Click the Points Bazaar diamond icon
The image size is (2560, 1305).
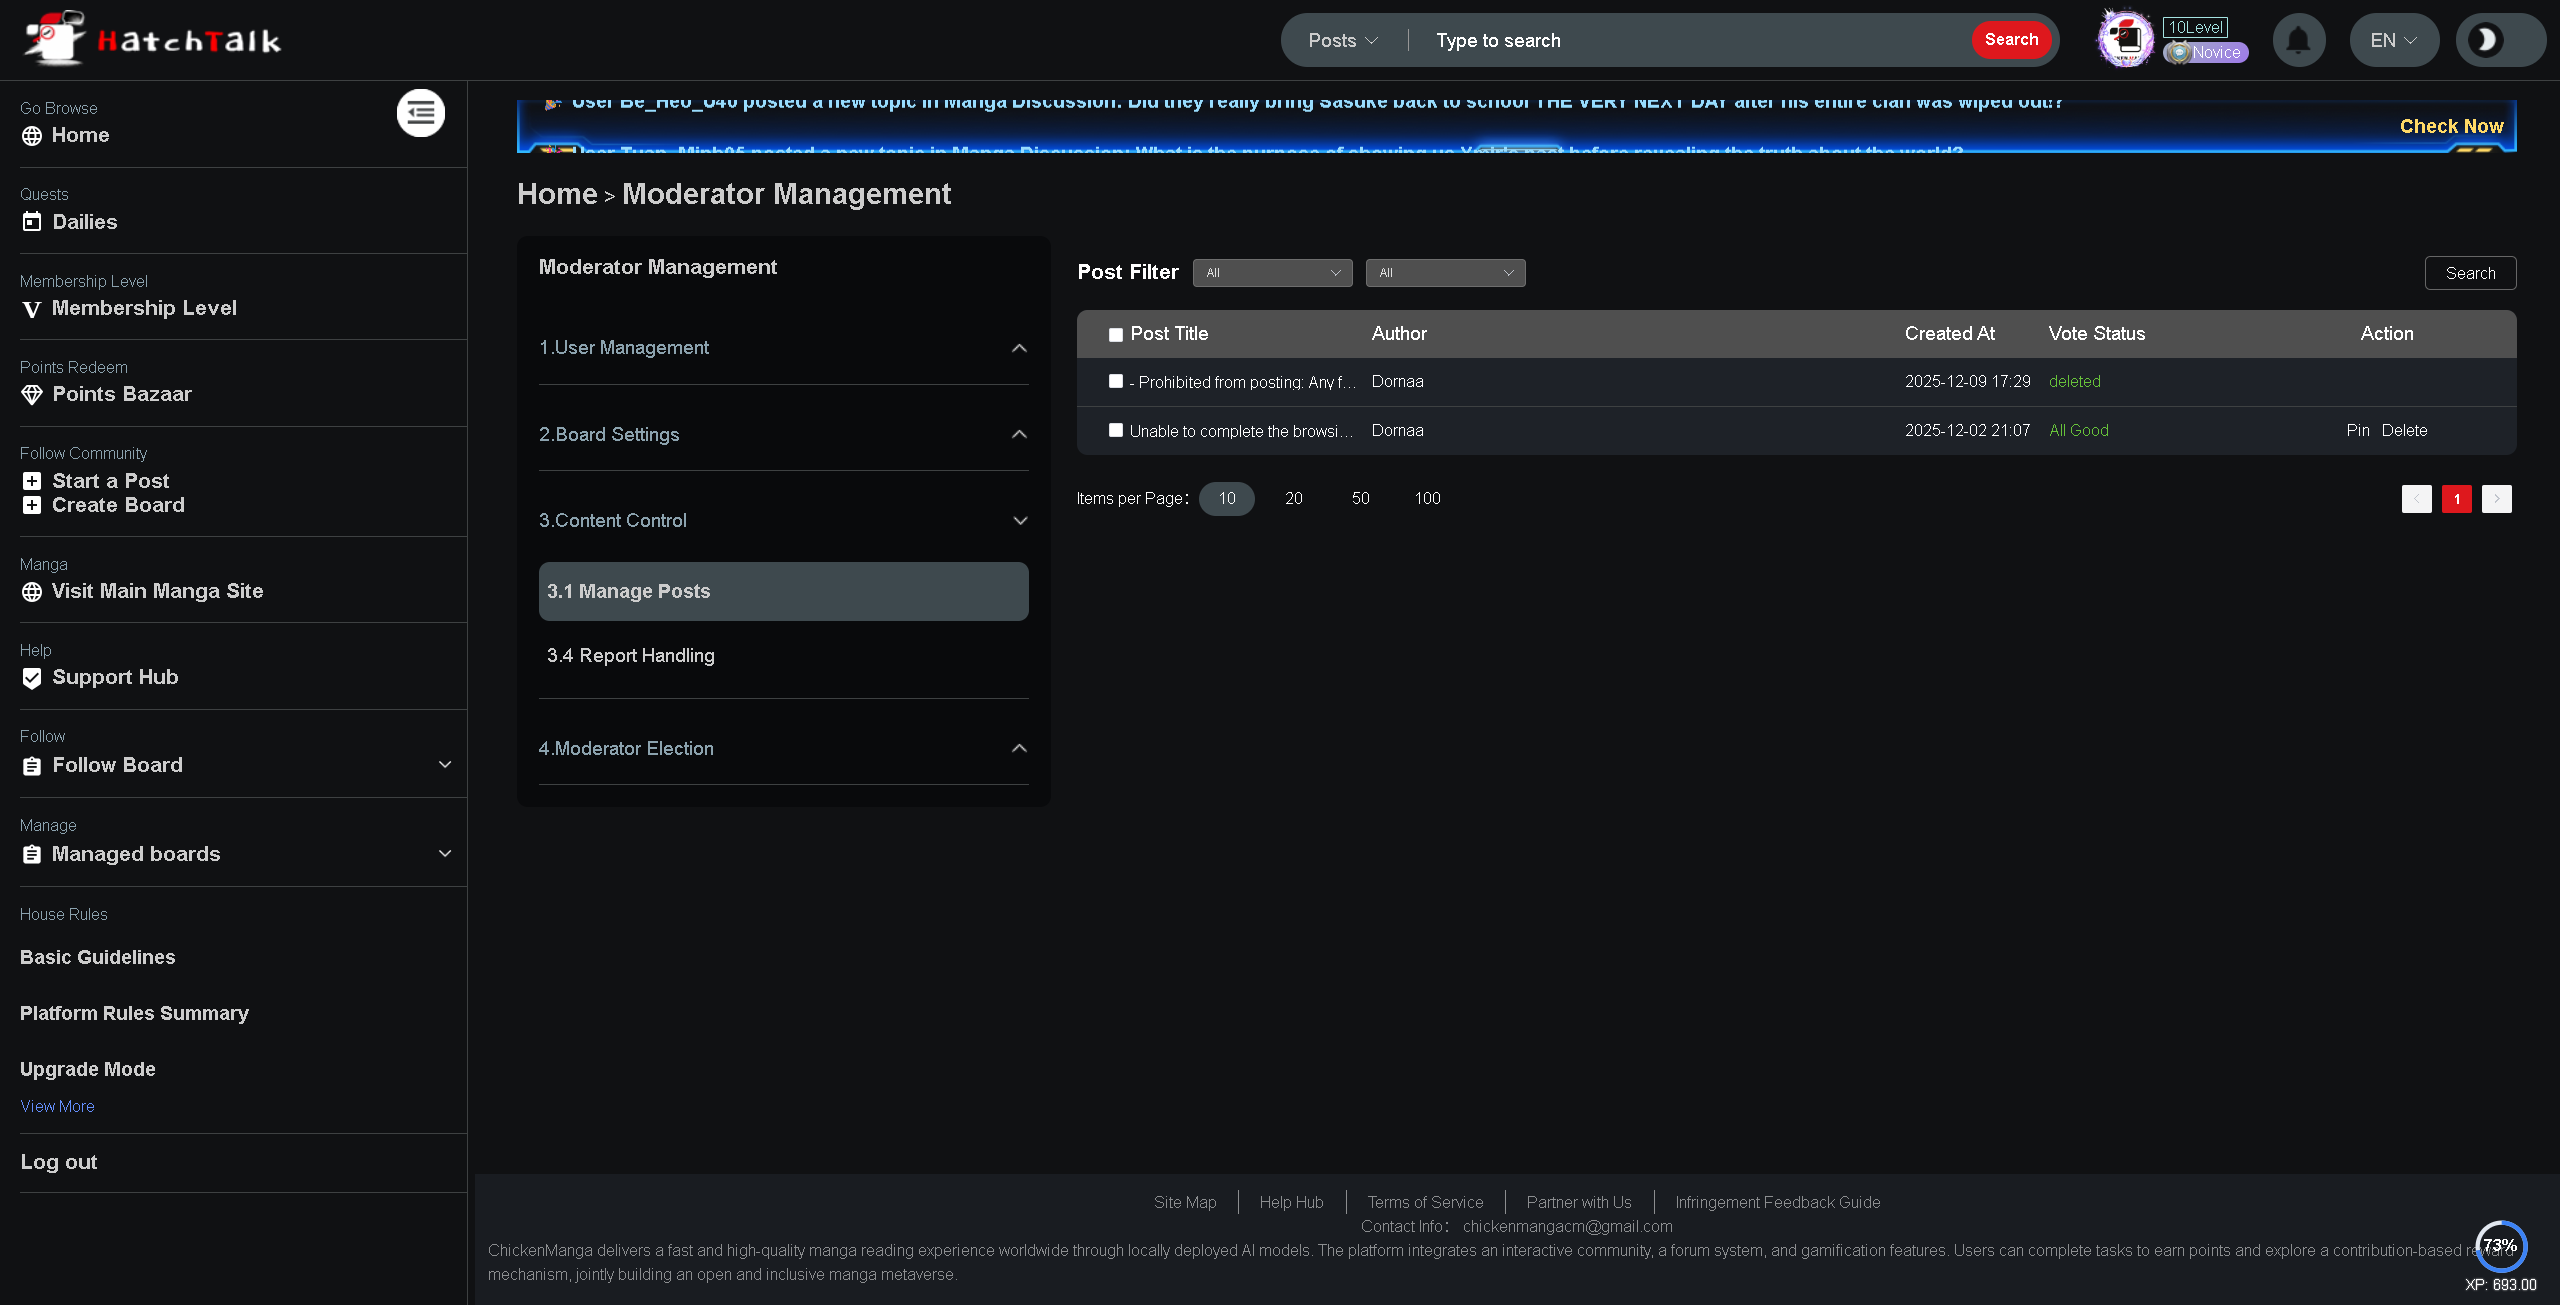pos(32,395)
